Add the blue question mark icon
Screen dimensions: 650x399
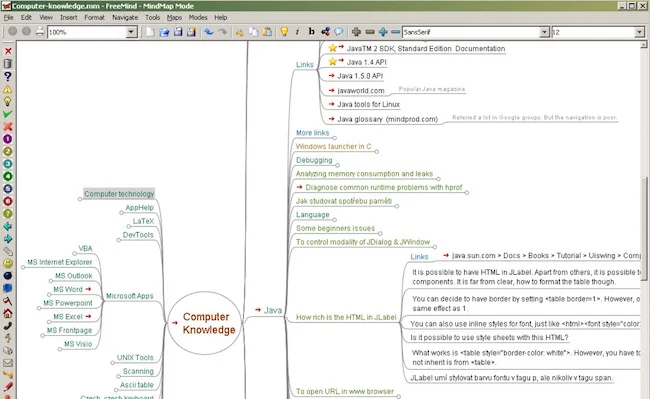[7, 76]
